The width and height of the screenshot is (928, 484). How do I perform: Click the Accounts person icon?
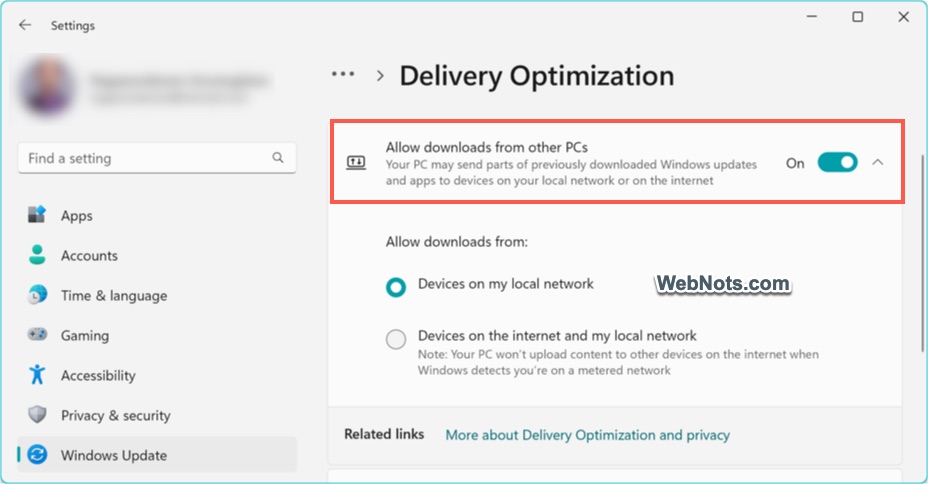(38, 255)
